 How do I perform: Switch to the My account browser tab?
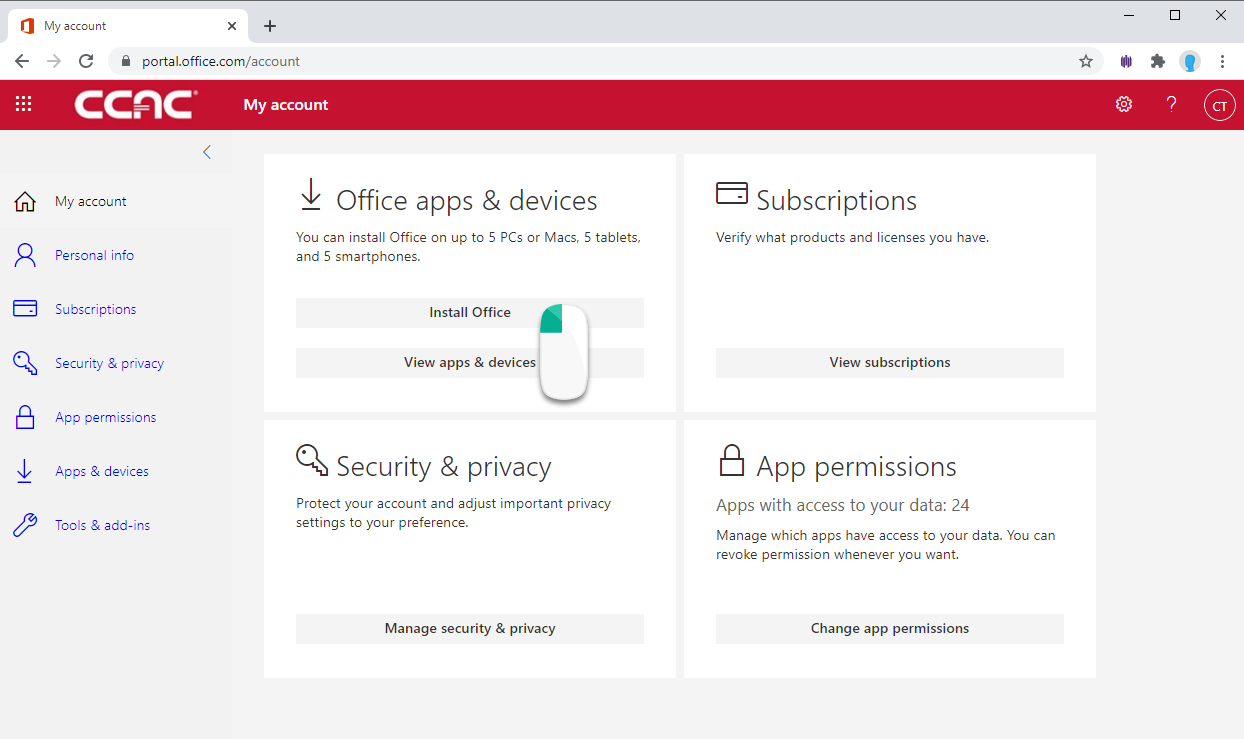(x=110, y=25)
